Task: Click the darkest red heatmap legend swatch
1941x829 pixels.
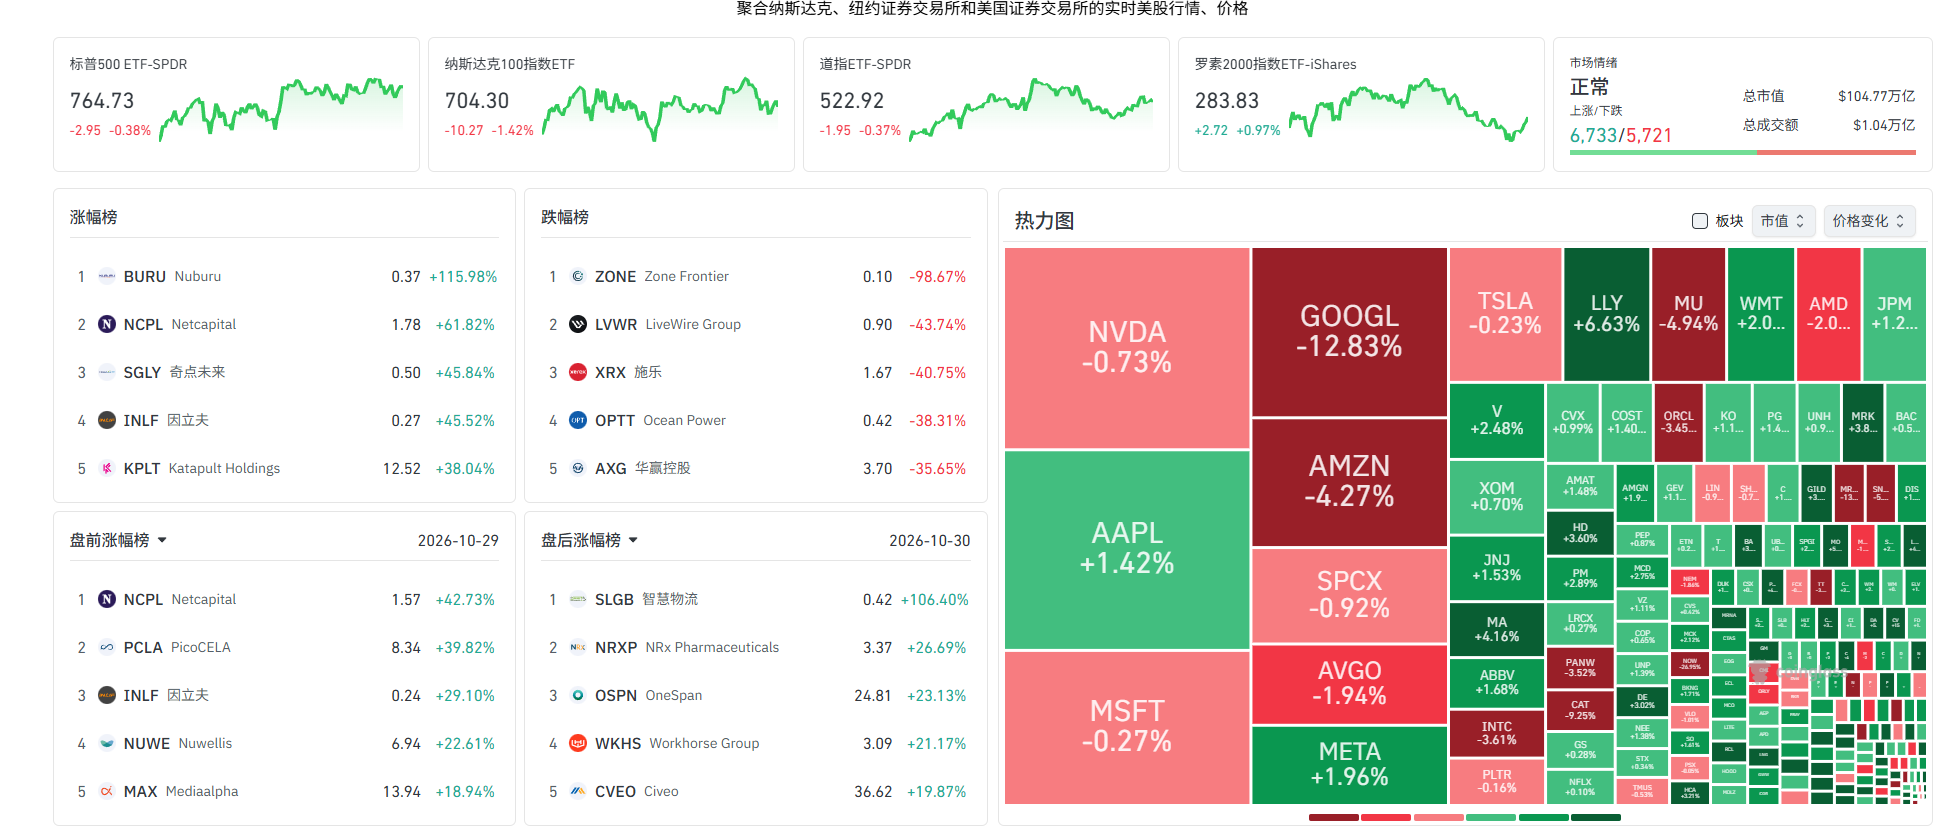Action: (x=1334, y=818)
